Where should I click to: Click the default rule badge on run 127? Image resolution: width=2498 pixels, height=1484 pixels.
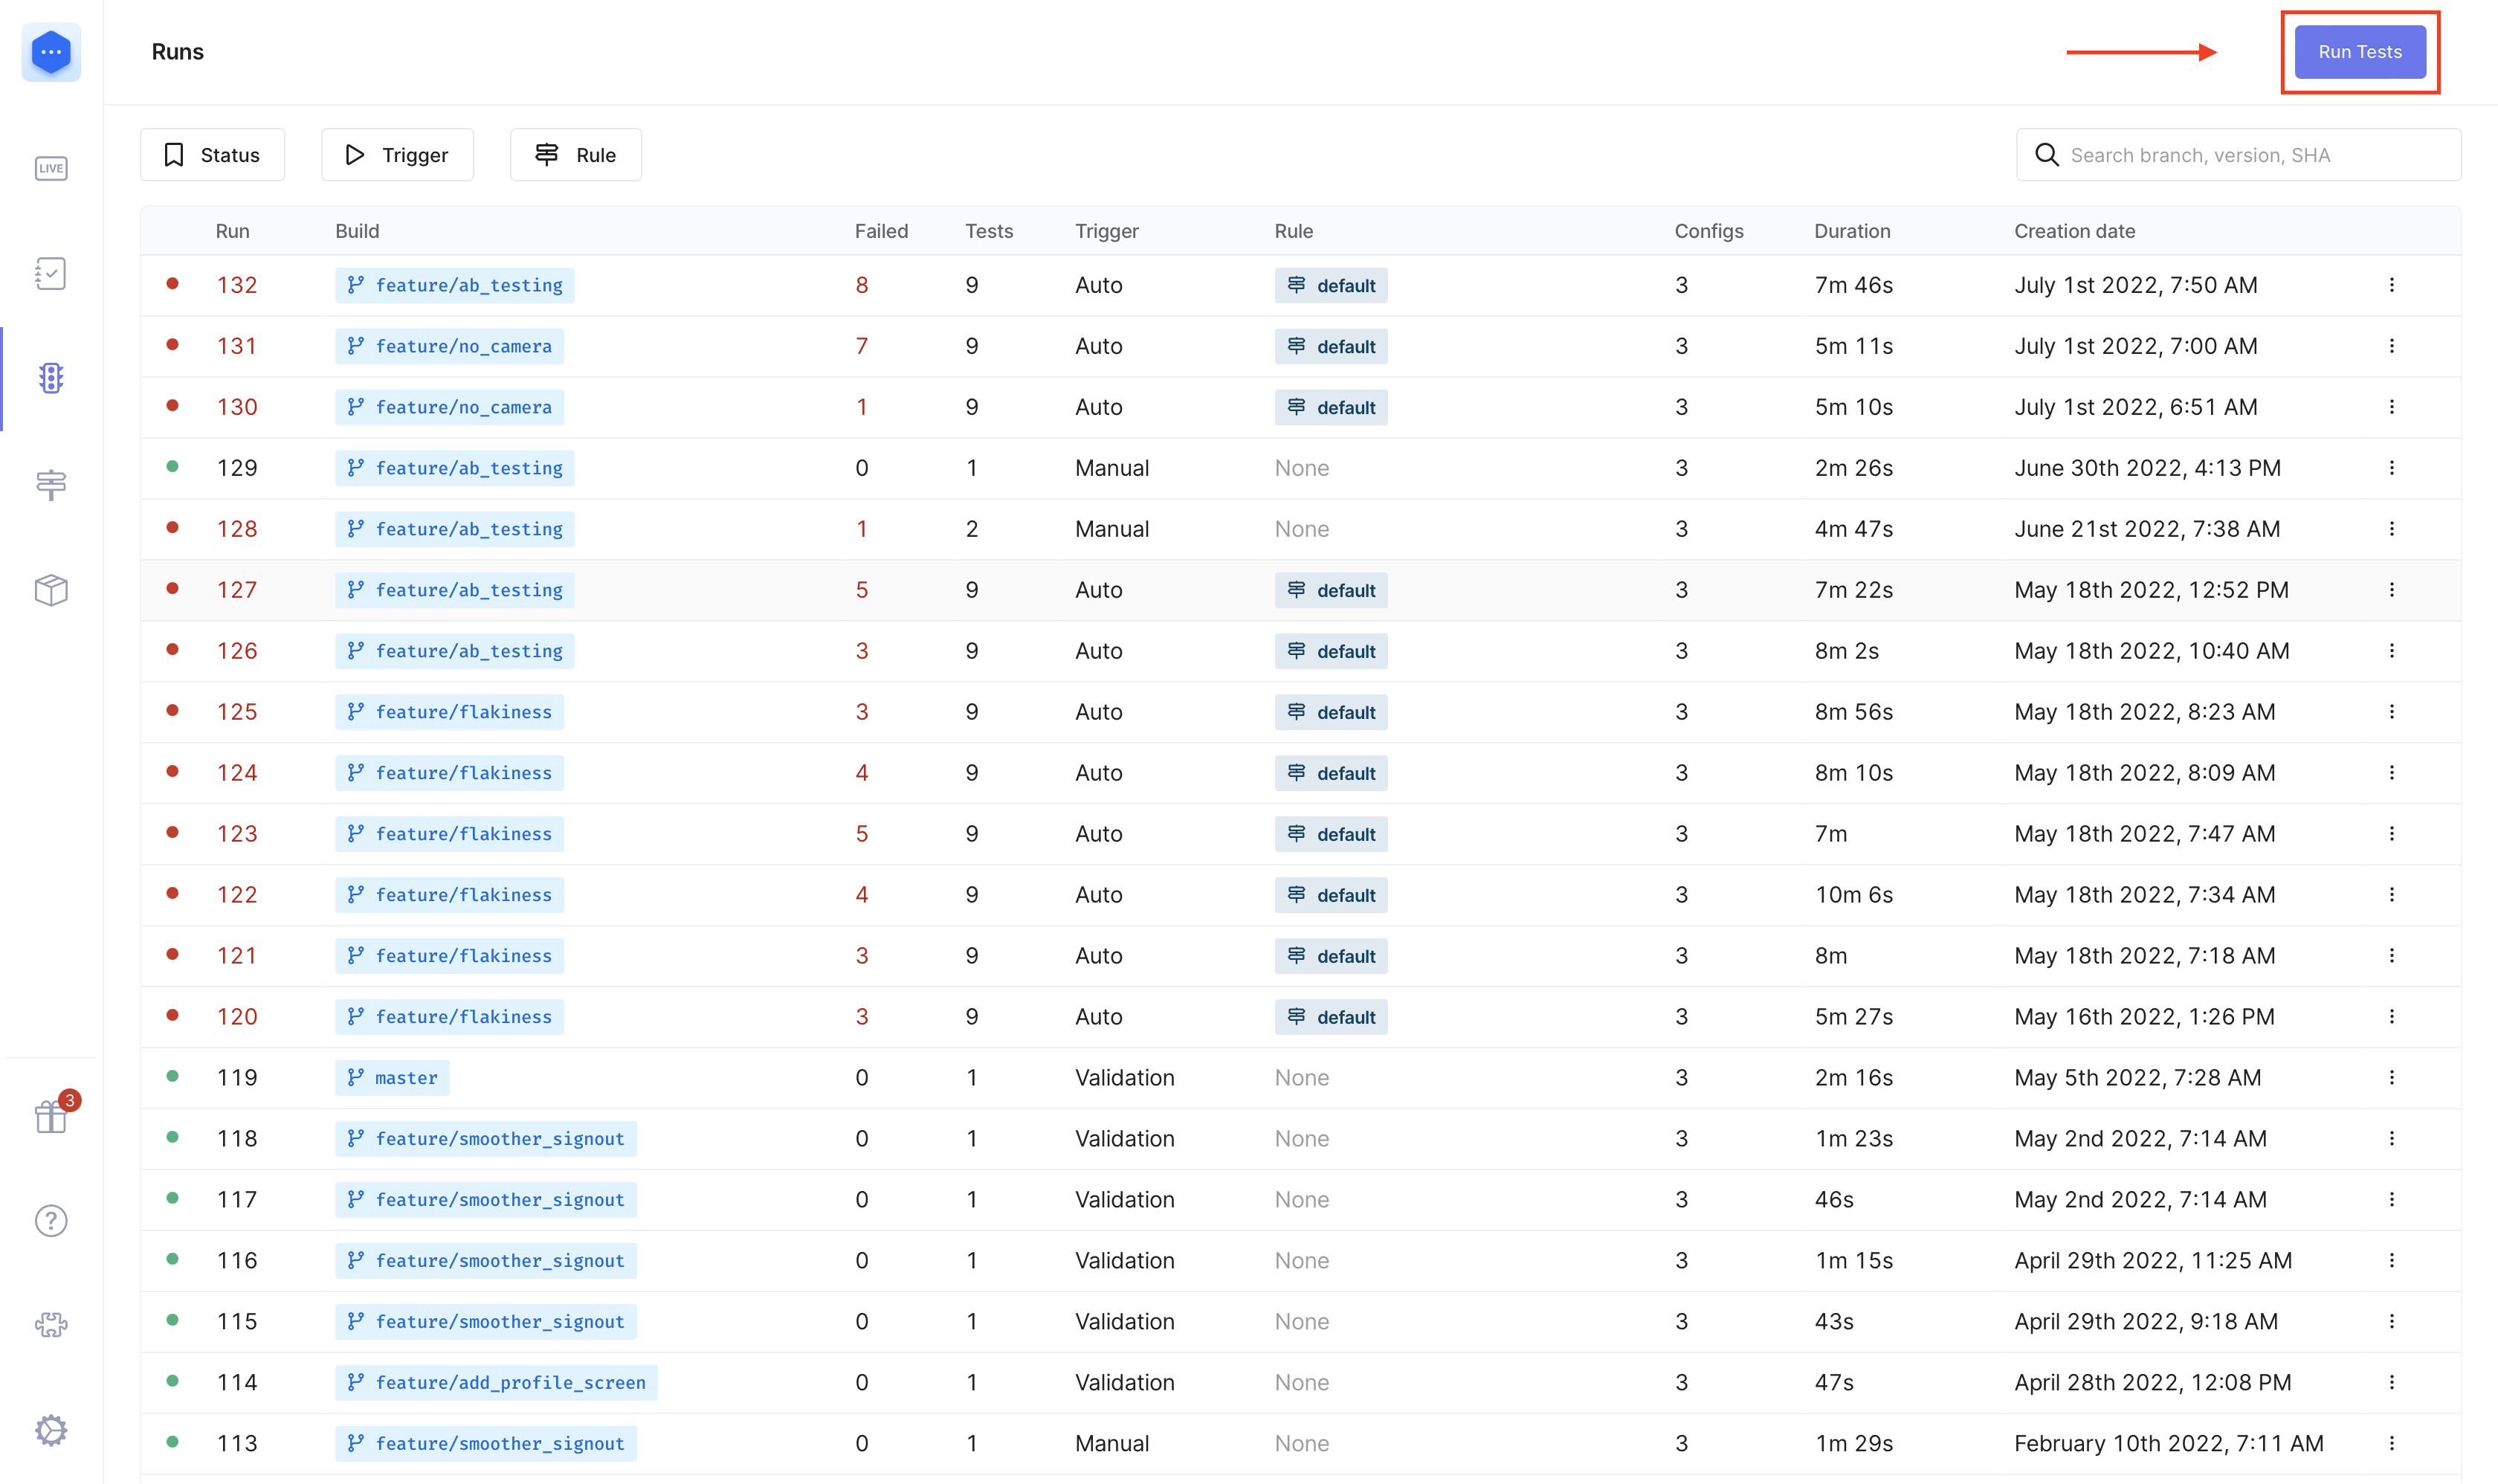coord(1330,591)
